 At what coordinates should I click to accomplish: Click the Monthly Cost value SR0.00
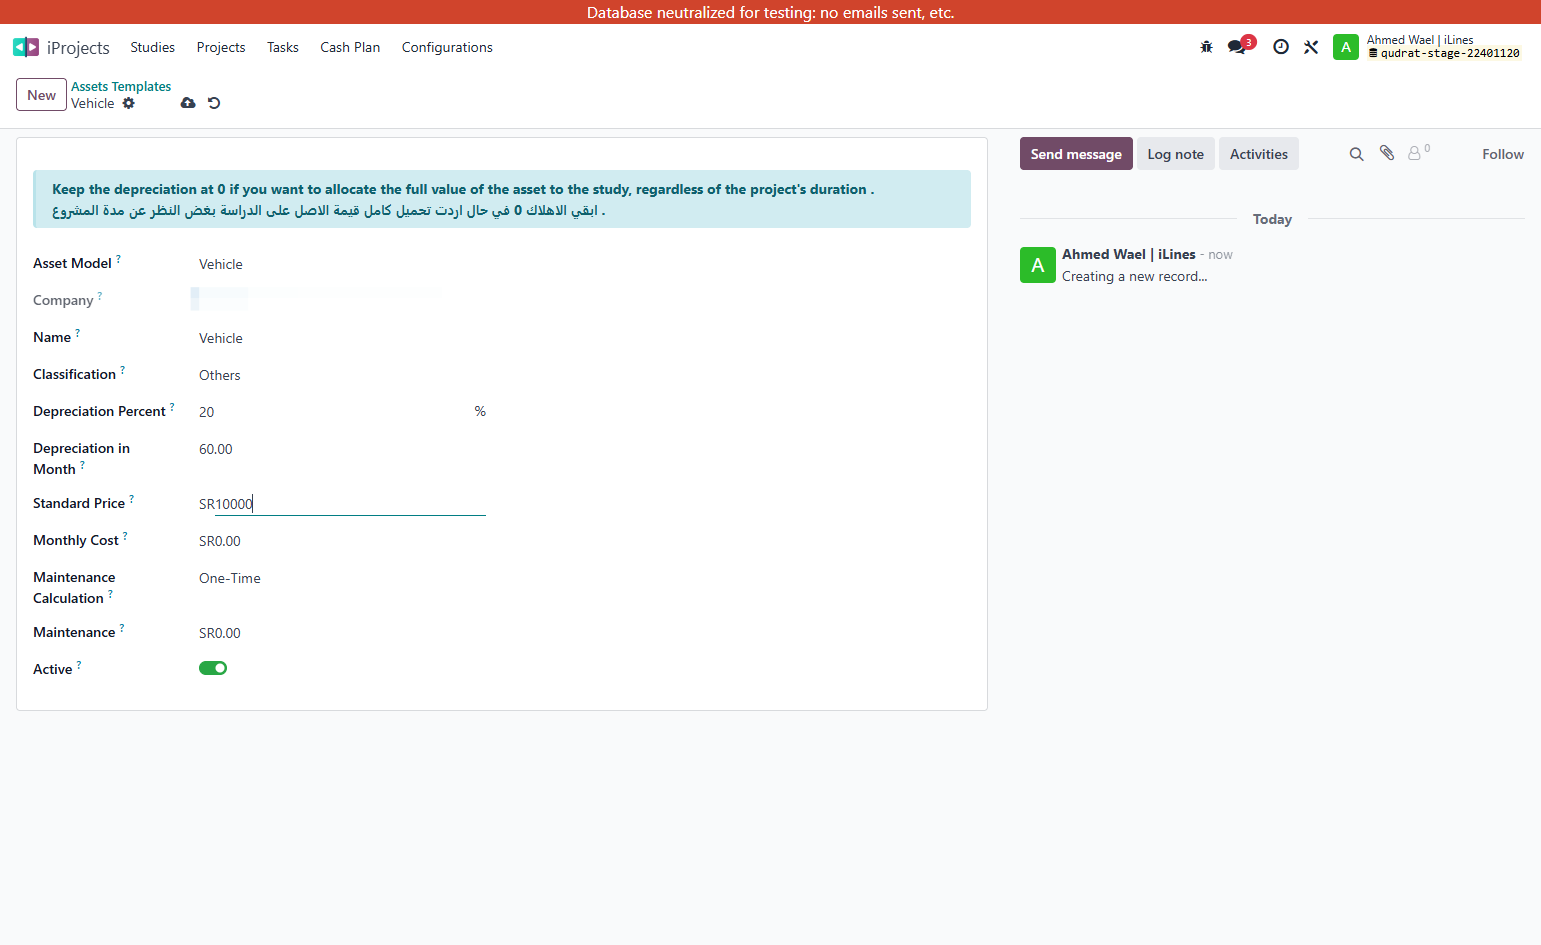(x=220, y=541)
